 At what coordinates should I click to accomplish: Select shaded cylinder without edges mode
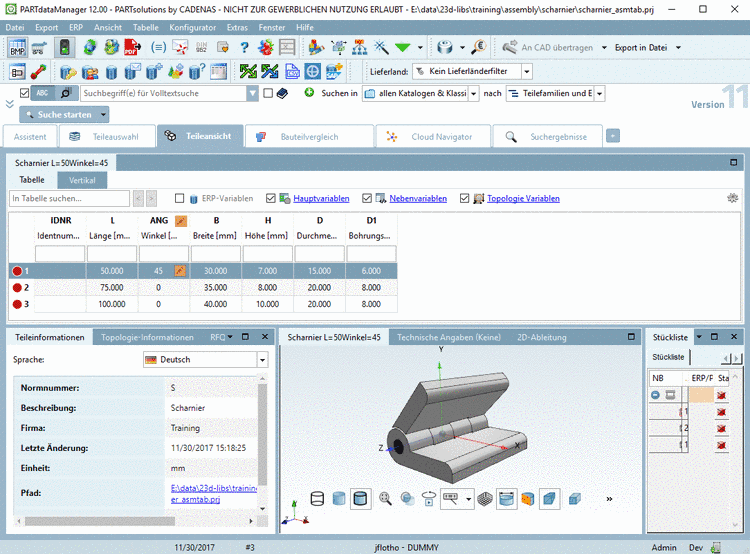[339, 499]
